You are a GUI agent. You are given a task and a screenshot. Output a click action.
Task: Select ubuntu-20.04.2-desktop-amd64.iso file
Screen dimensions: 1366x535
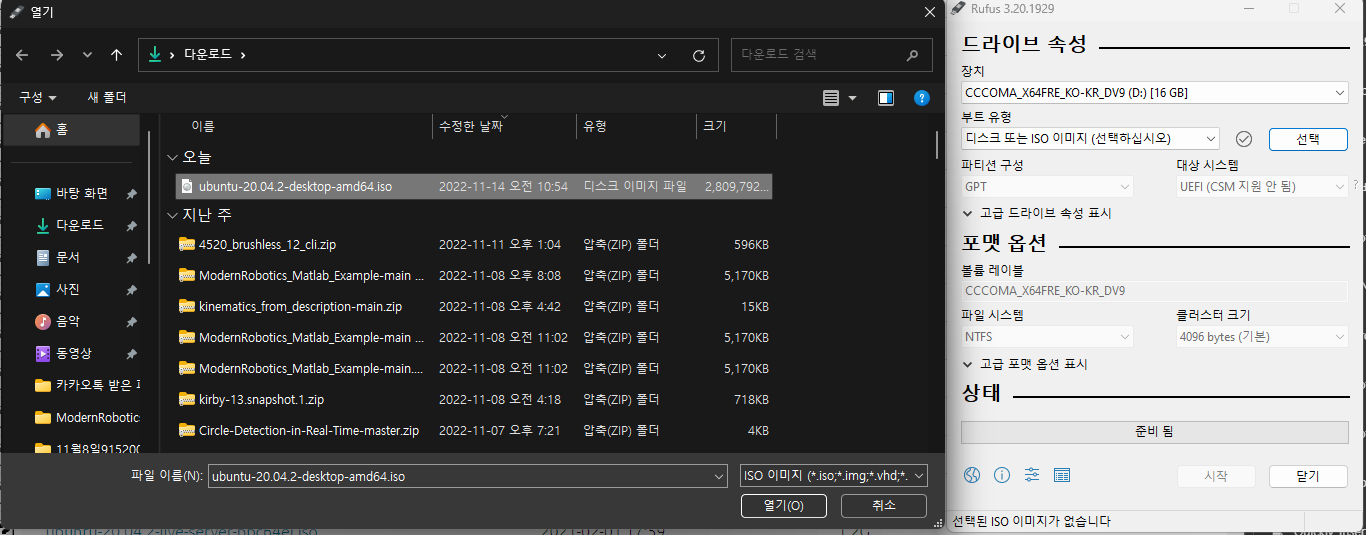click(474, 186)
